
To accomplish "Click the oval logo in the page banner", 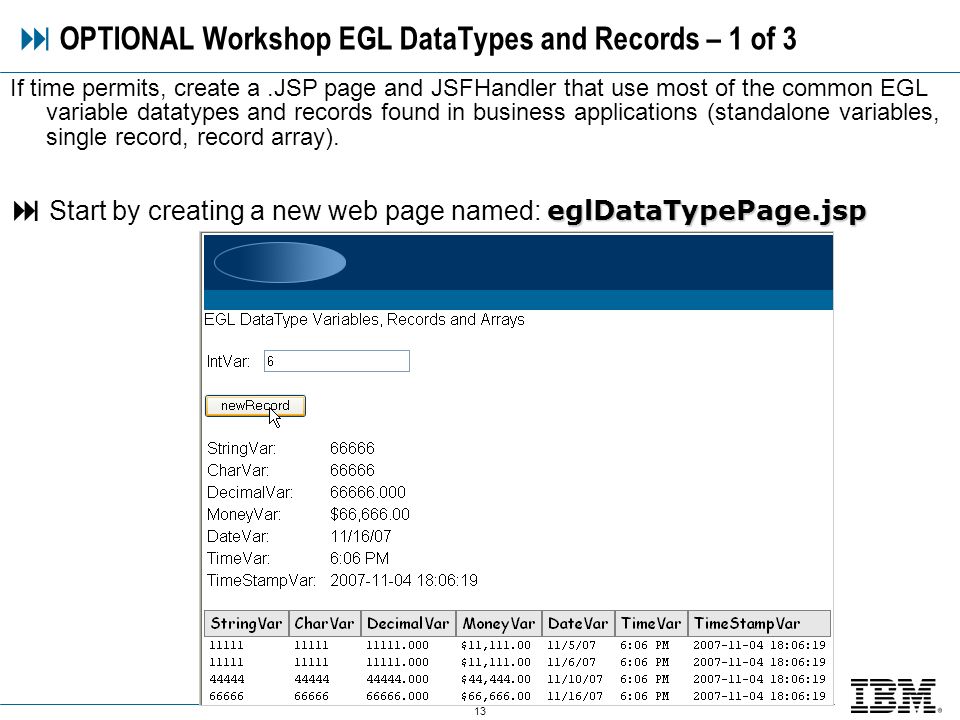I will pos(280,263).
